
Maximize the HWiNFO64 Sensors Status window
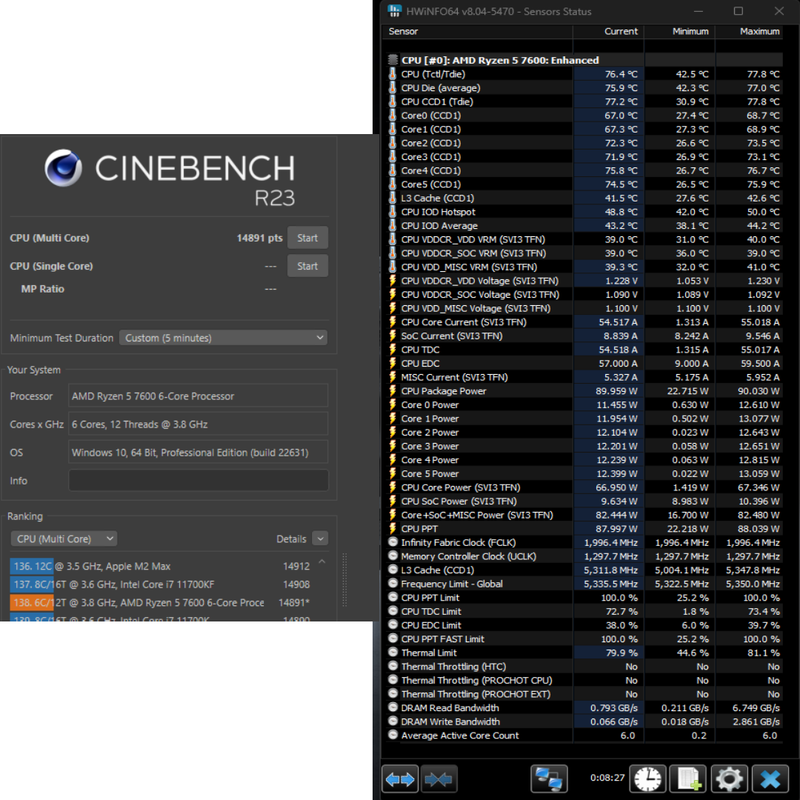coord(738,11)
